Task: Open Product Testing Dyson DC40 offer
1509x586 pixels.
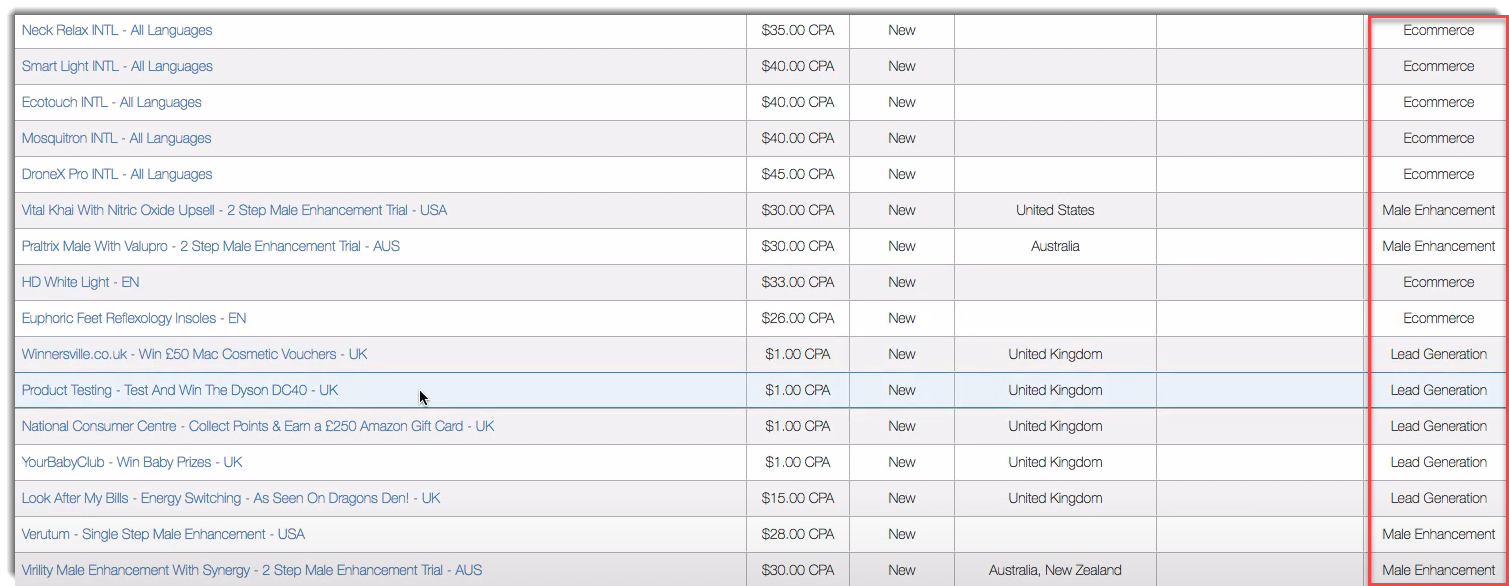Action: (180, 390)
